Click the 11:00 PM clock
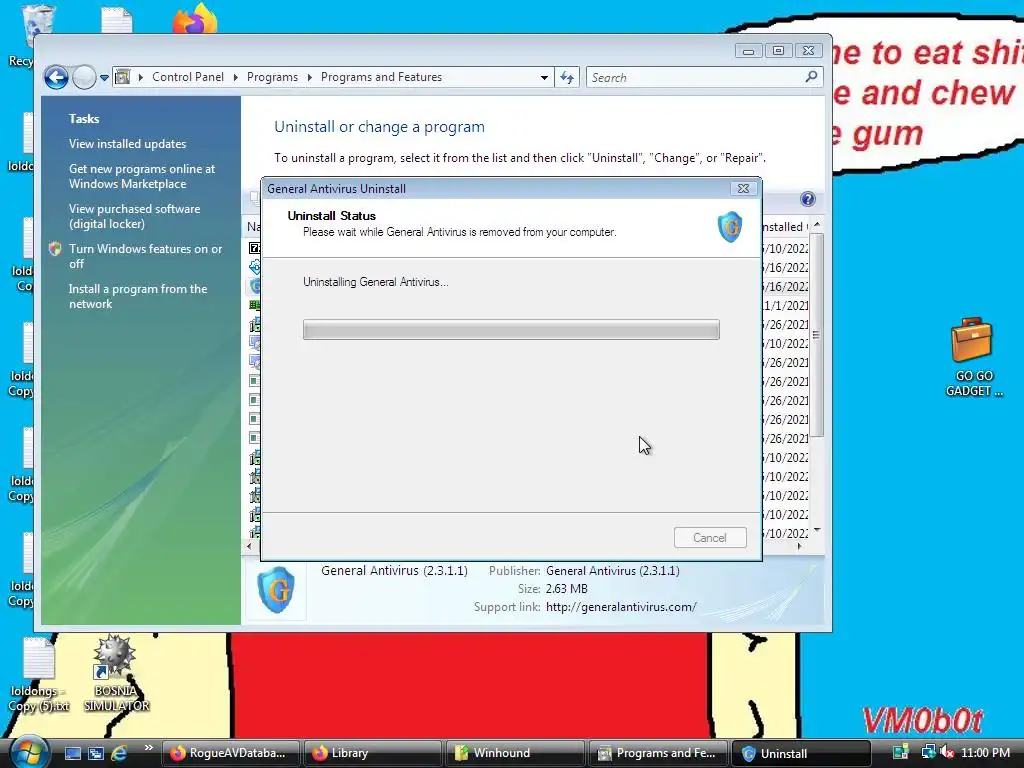Viewport: 1024px width, 768px height. click(x=985, y=752)
